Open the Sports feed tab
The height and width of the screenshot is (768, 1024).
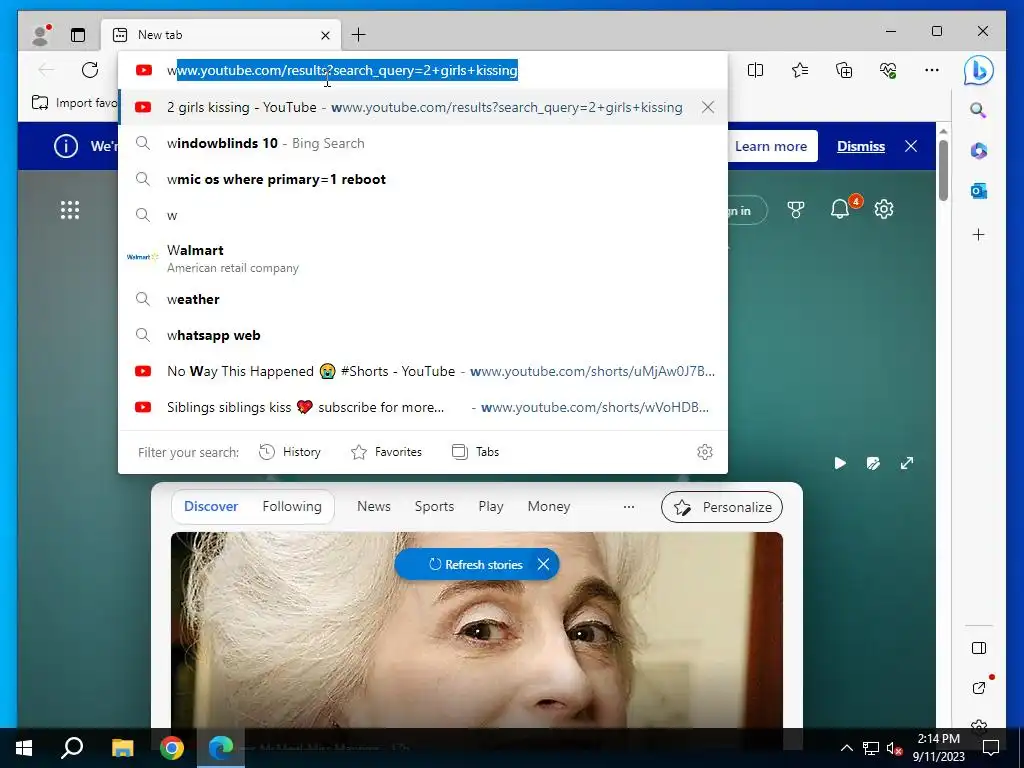(x=434, y=506)
